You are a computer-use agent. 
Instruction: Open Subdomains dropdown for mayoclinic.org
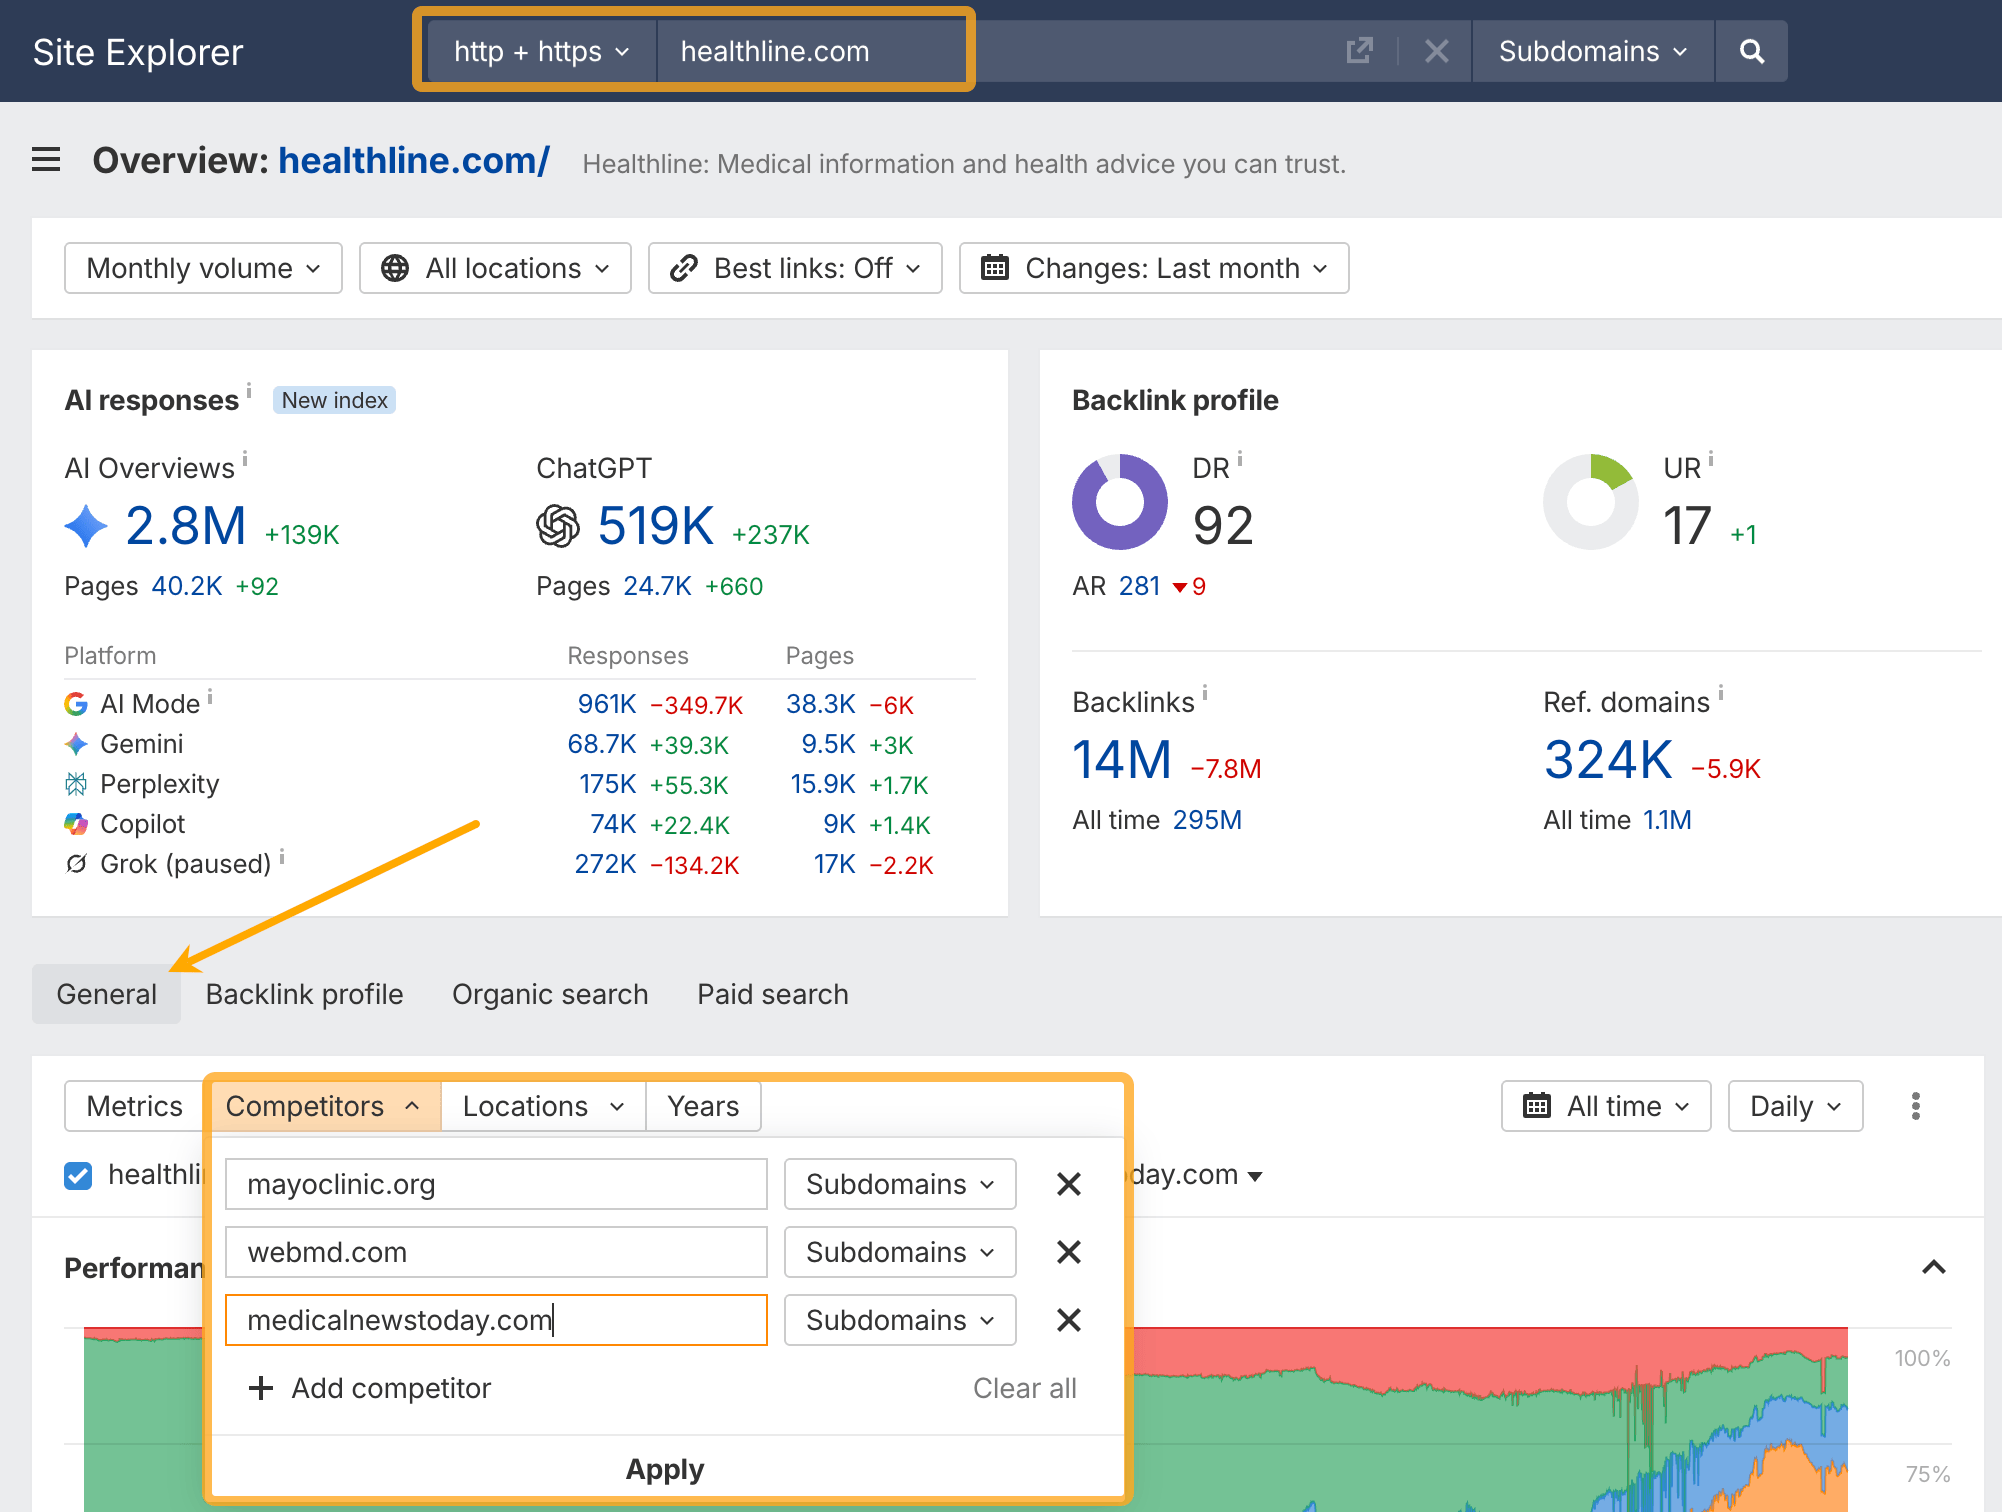tap(900, 1184)
